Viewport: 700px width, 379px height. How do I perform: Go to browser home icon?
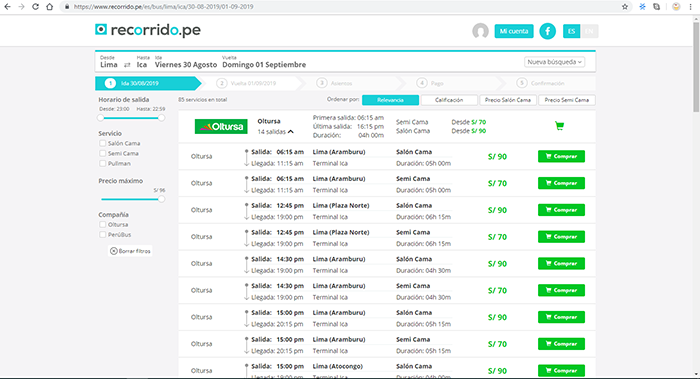50,7
